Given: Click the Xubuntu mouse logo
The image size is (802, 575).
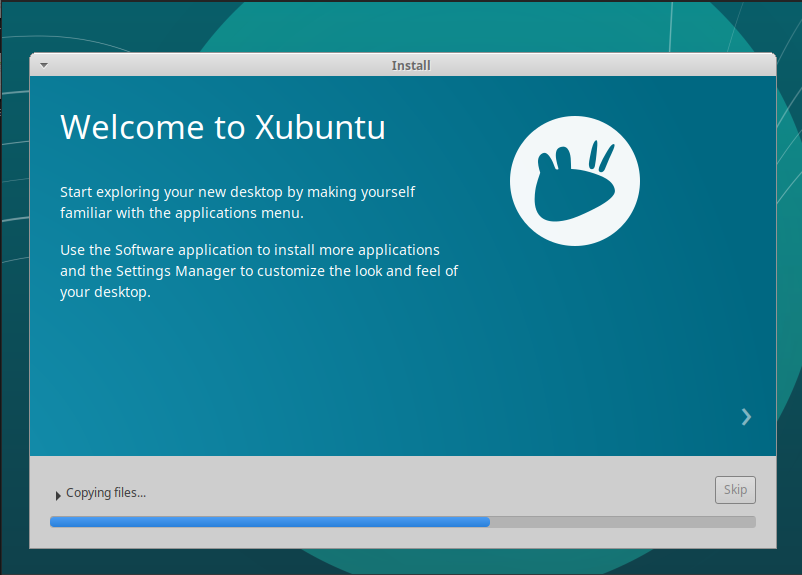Looking at the screenshot, I should [x=574, y=181].
